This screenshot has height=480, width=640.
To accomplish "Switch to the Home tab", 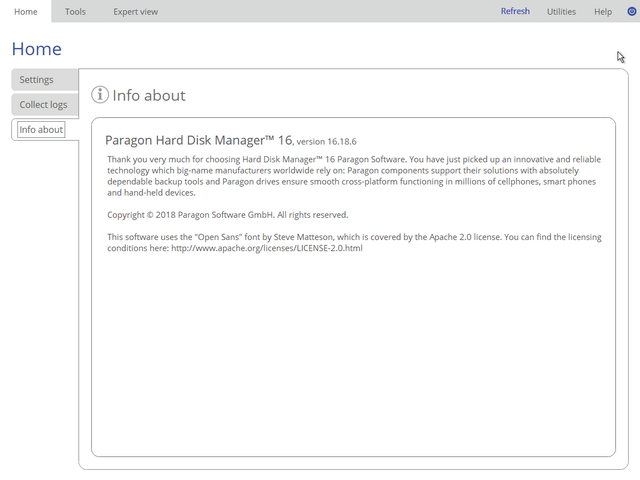I will point(26,11).
